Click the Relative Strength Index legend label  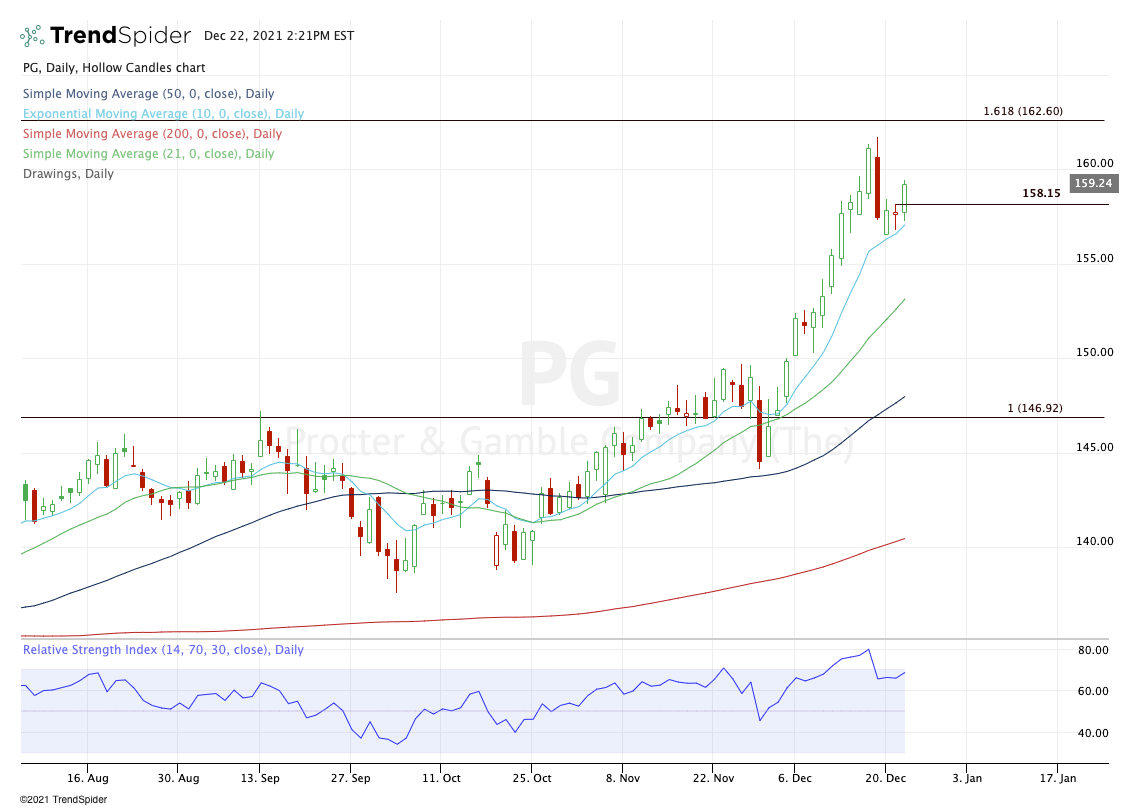[x=163, y=650]
